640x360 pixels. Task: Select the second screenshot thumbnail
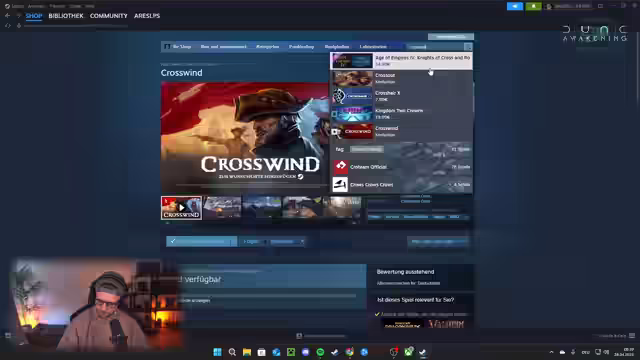pos(222,208)
